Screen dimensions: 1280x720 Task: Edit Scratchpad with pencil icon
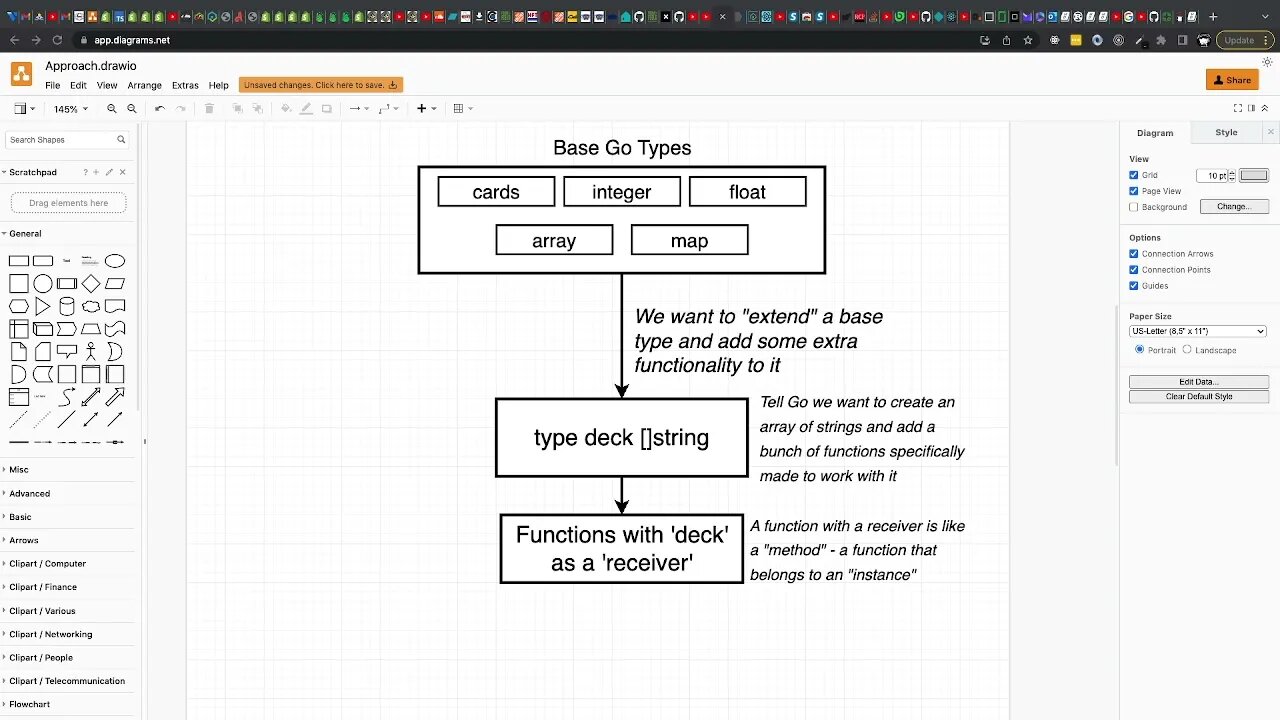(x=109, y=172)
